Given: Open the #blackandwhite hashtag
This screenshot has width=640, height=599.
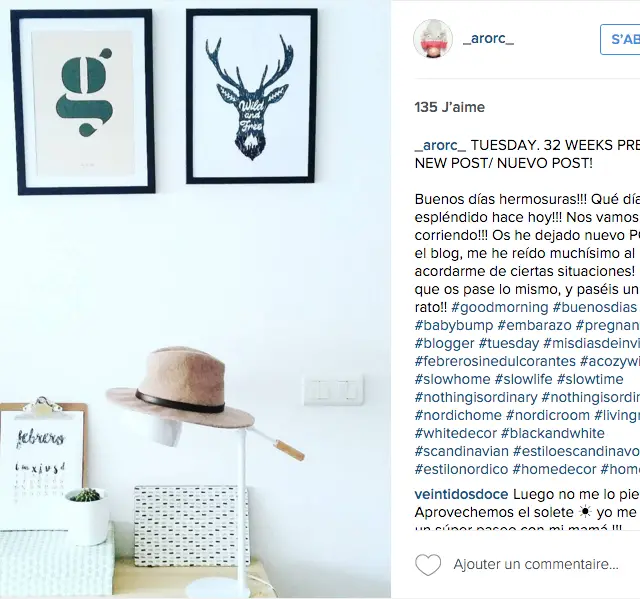Looking at the screenshot, I should [x=553, y=433].
